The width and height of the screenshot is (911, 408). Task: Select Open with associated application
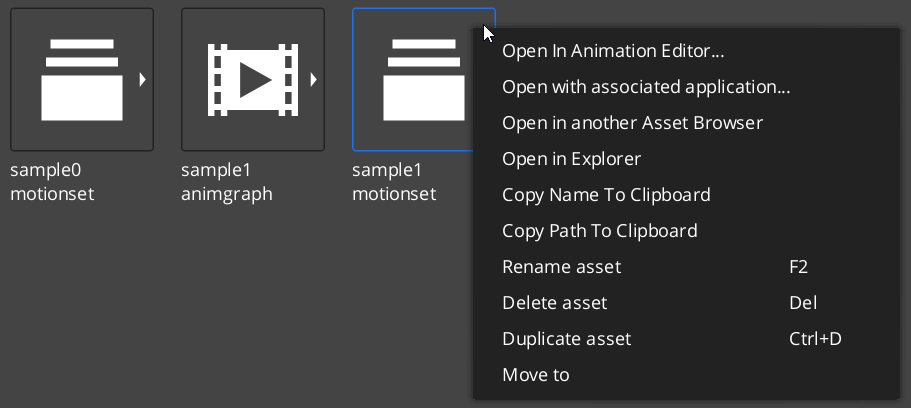646,87
